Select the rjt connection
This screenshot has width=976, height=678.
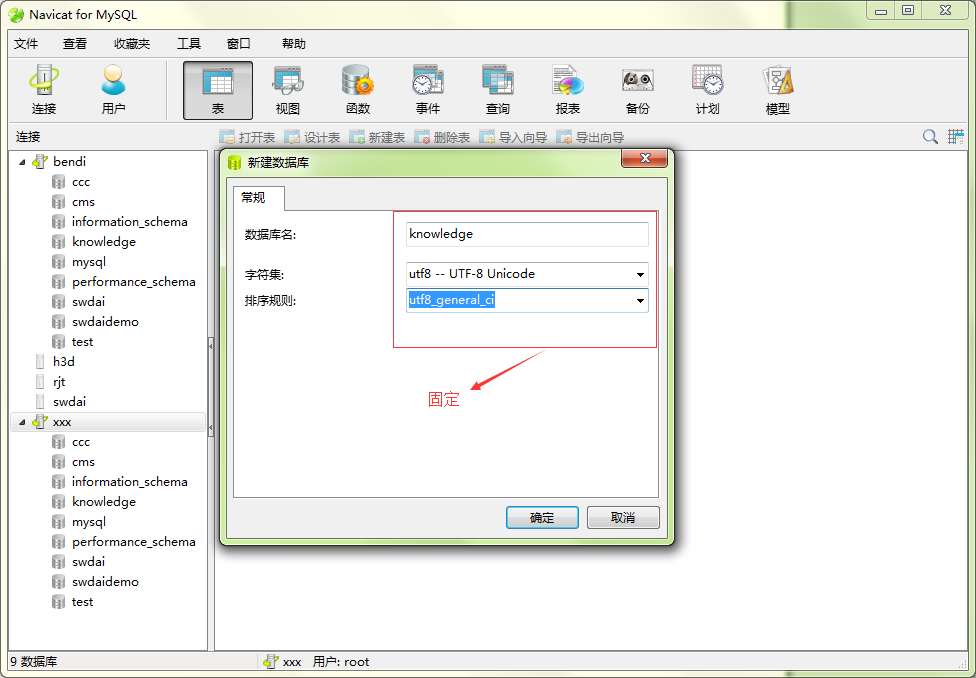59,382
